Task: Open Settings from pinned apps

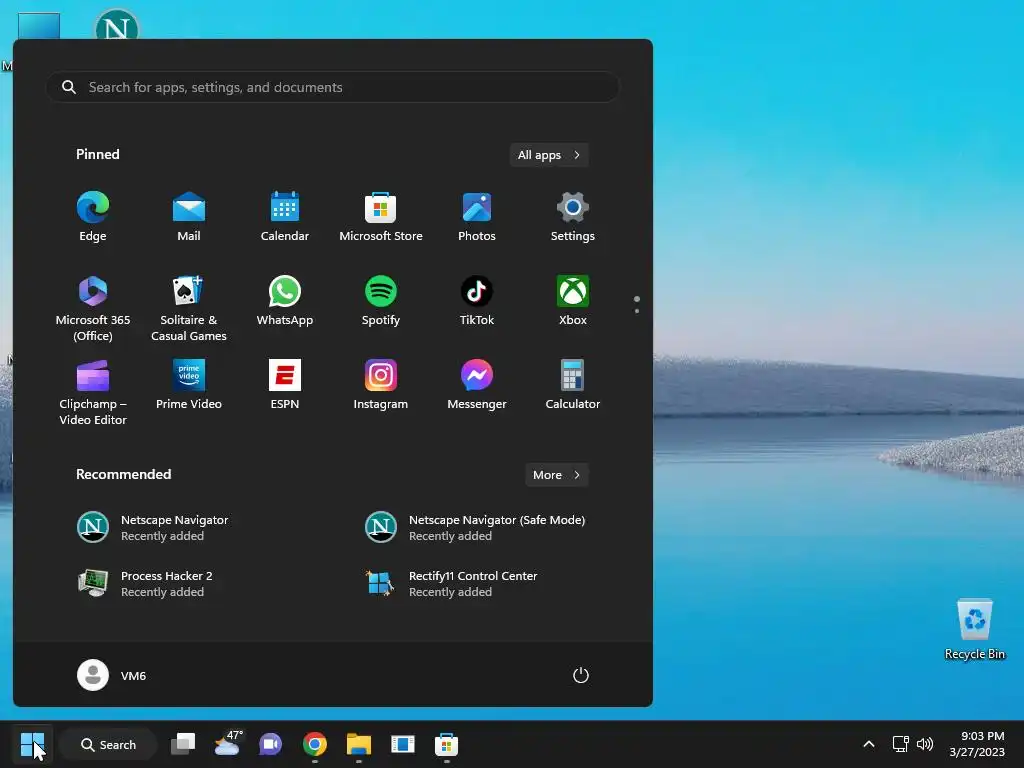Action: [573, 217]
